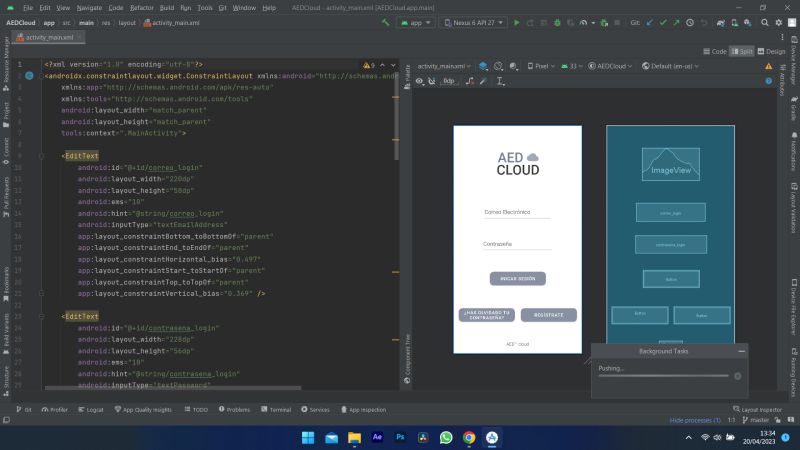The height and width of the screenshot is (450, 800).
Task: Cancel the Pushing background task
Action: pos(737,376)
